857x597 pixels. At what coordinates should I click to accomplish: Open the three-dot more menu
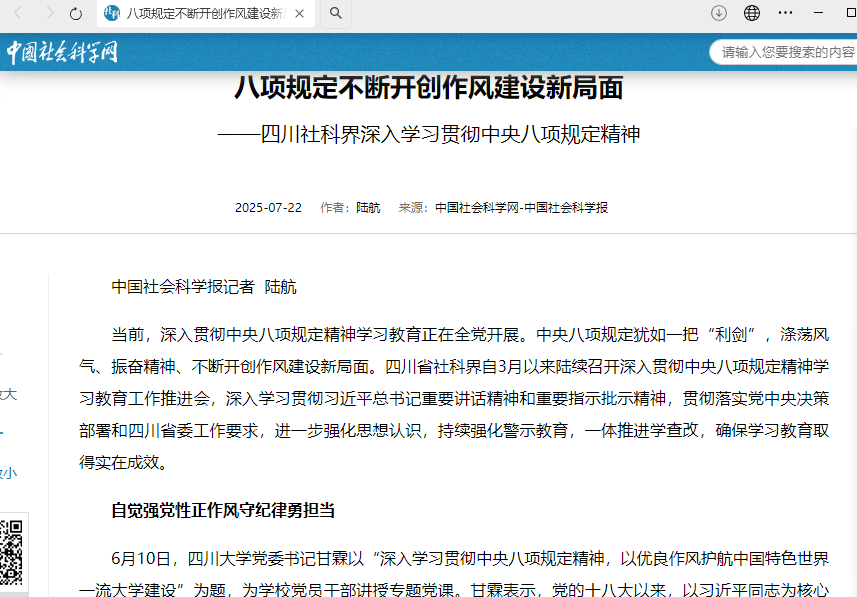tap(786, 13)
